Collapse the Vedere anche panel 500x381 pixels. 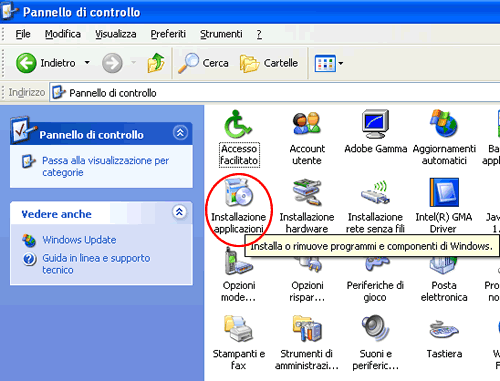pyautogui.click(x=180, y=212)
